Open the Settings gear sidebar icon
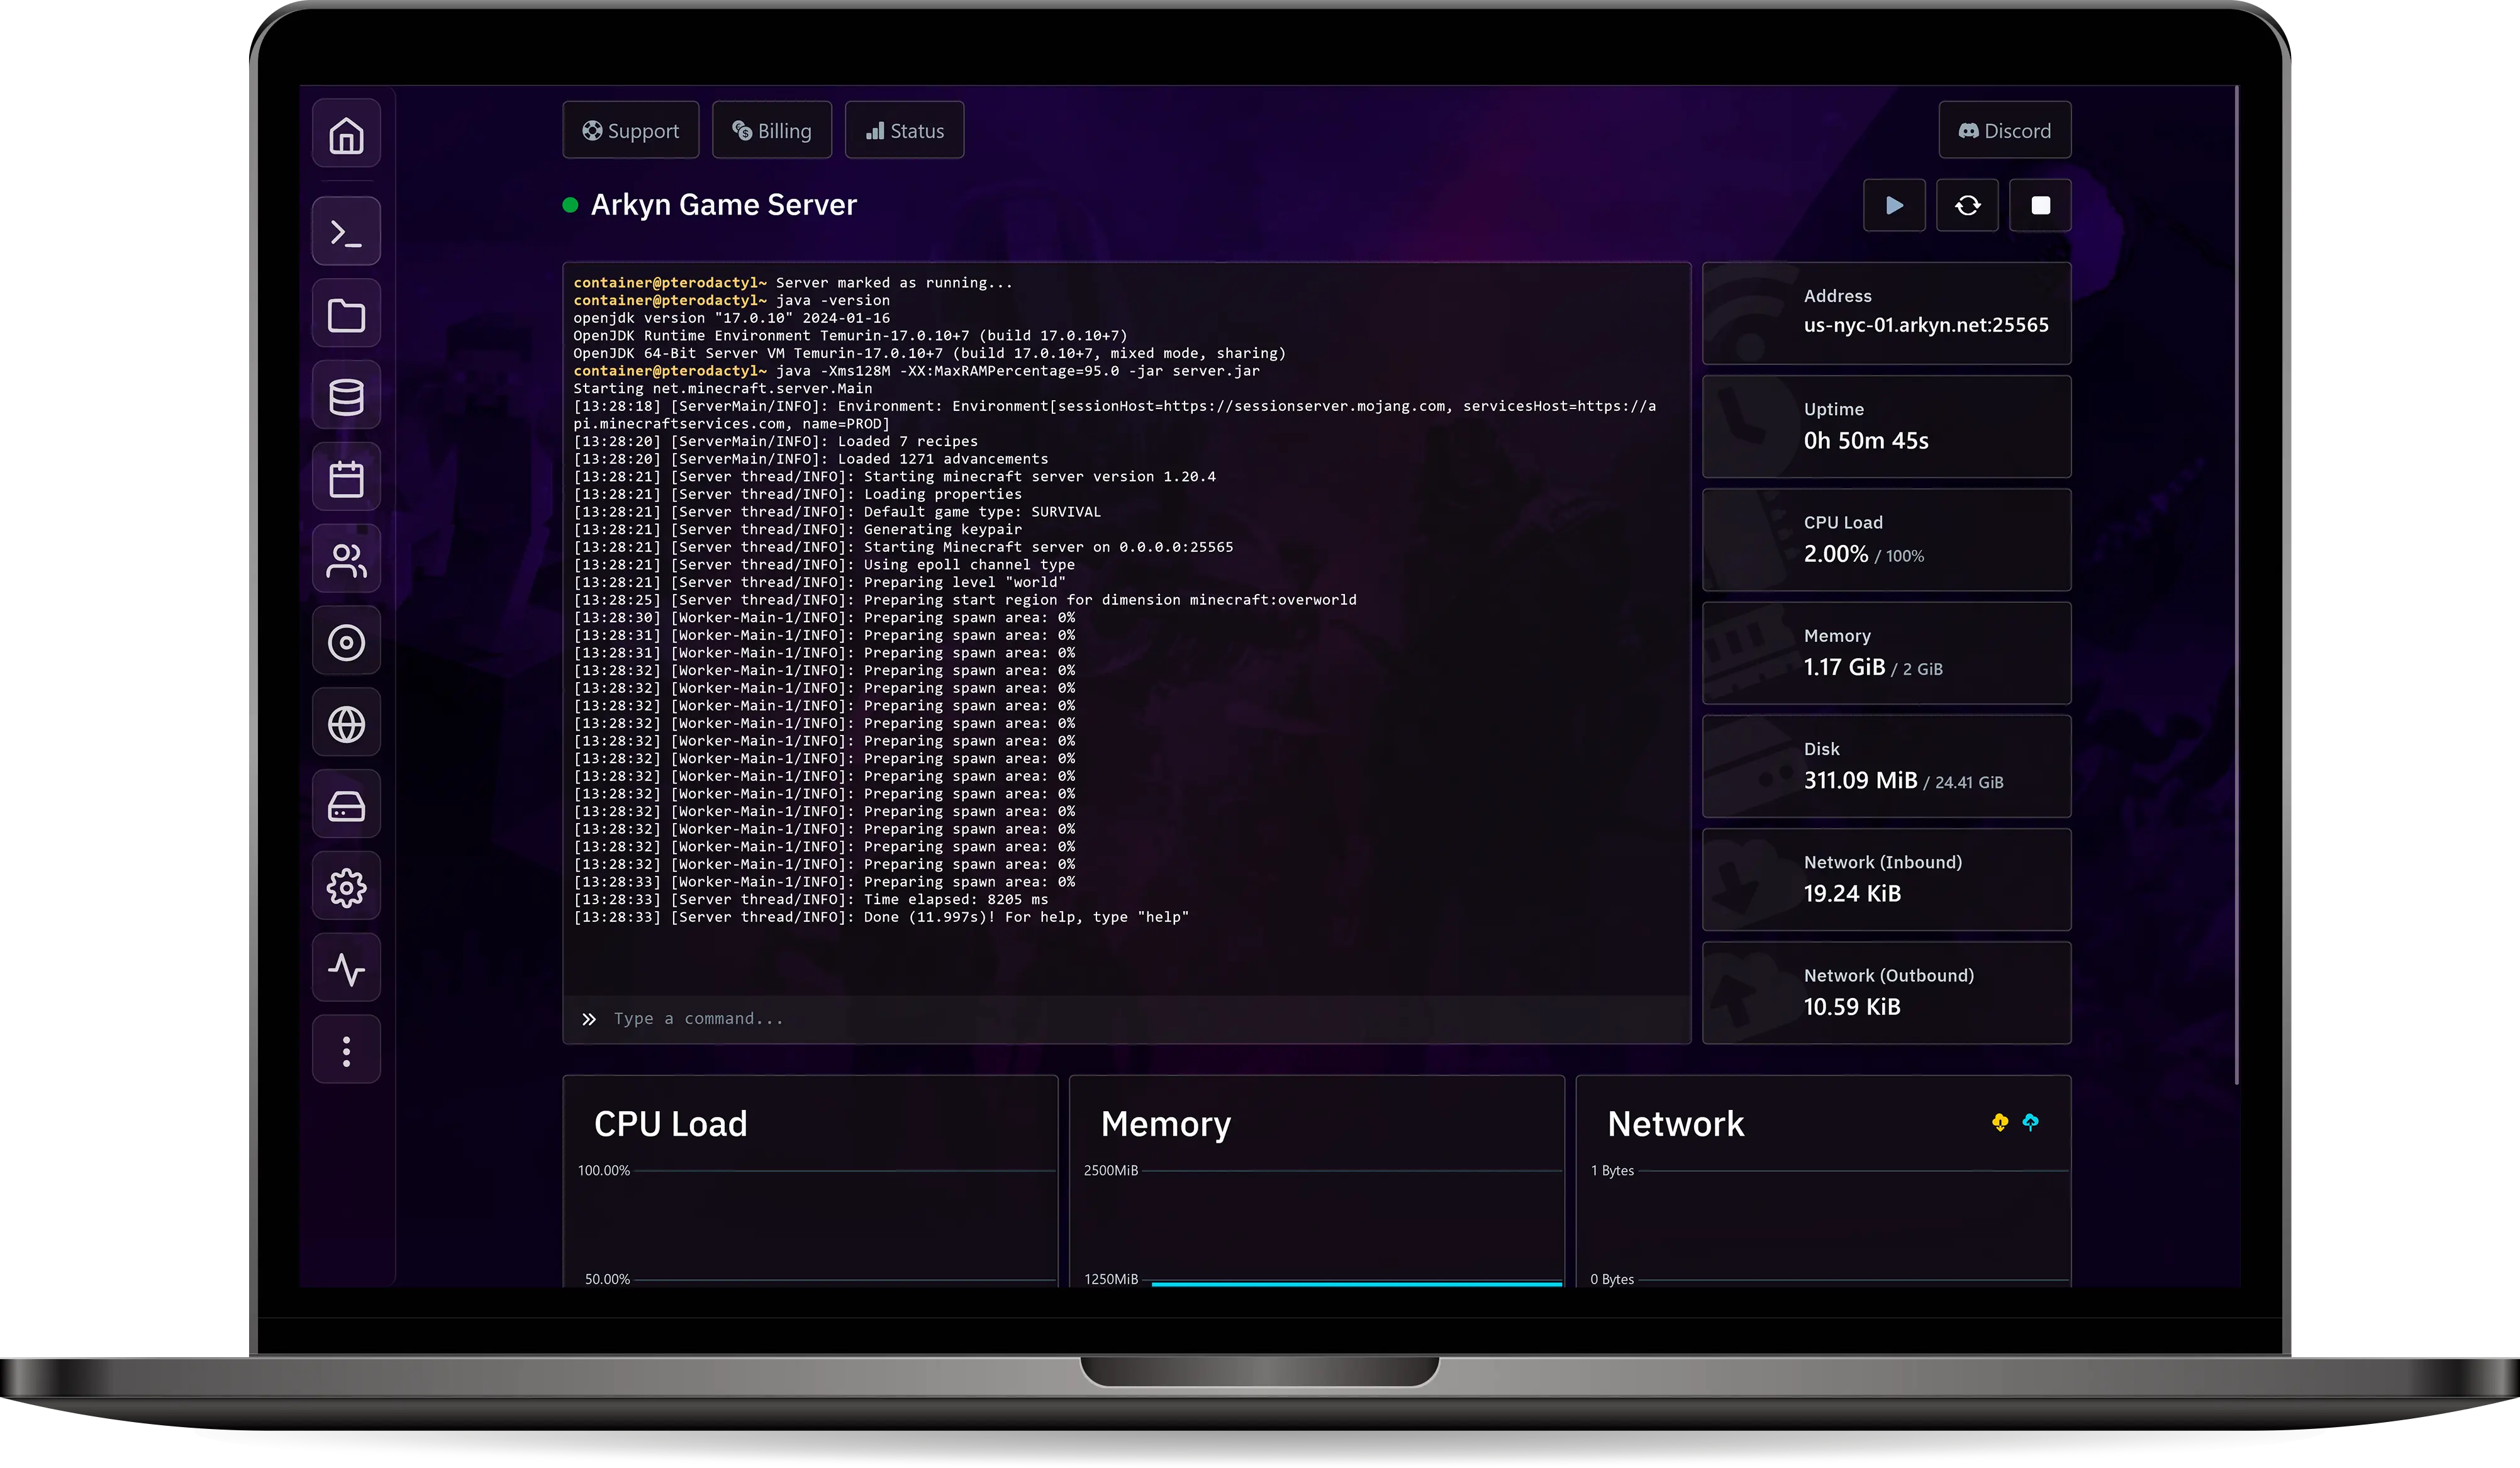 pyautogui.click(x=346, y=887)
